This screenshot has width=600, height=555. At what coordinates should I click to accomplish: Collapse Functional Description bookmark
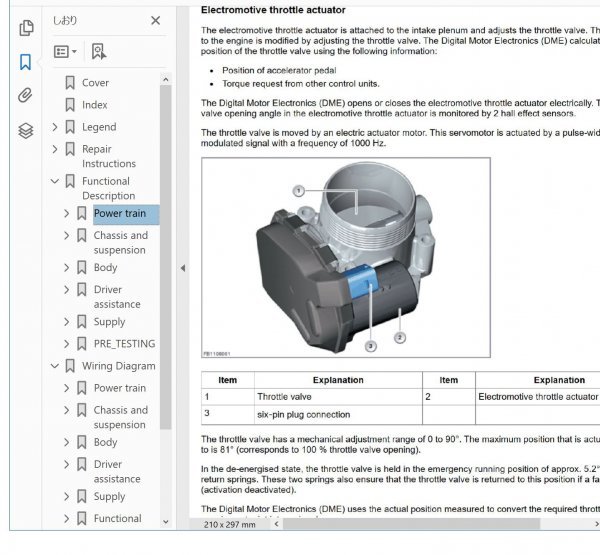pos(55,181)
